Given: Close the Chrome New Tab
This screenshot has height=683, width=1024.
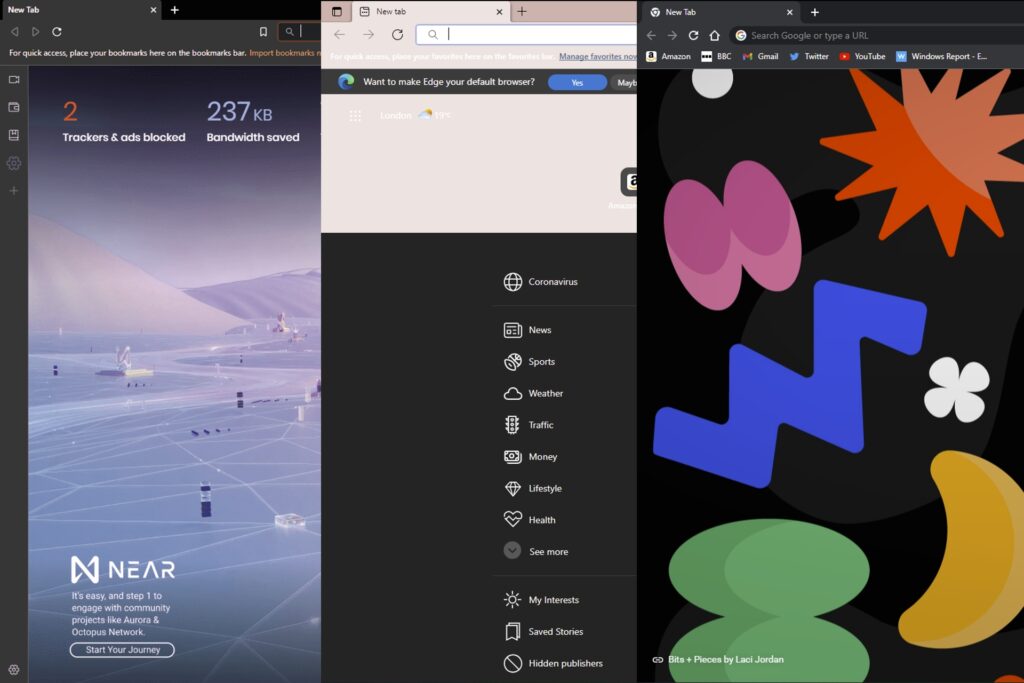Looking at the screenshot, I should click(x=790, y=12).
